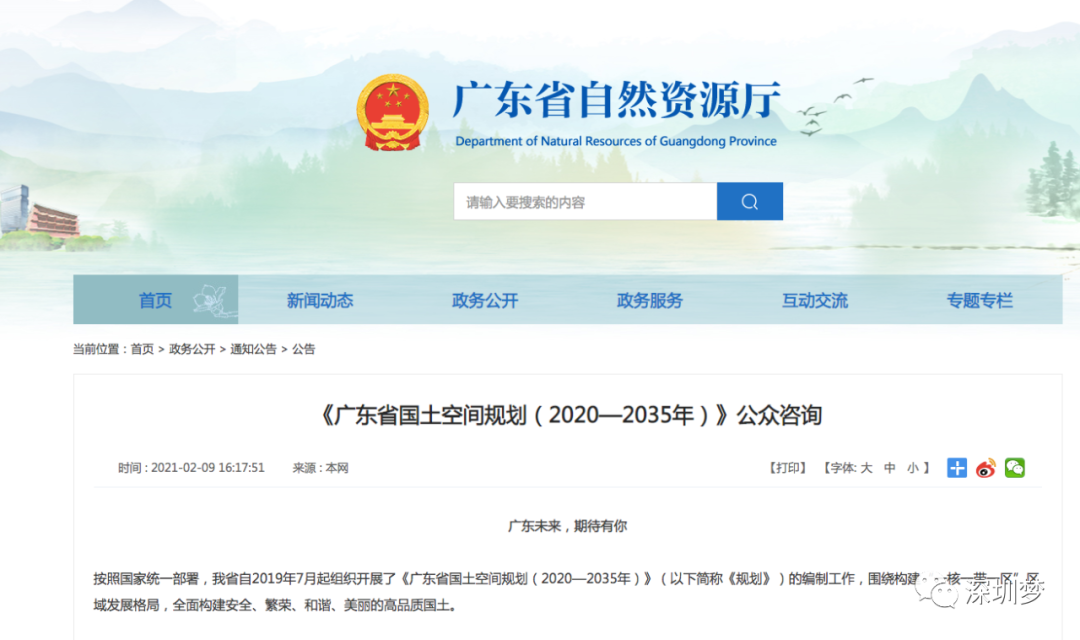The width and height of the screenshot is (1080, 640).
Task: Set font size to 中
Action: (x=889, y=468)
